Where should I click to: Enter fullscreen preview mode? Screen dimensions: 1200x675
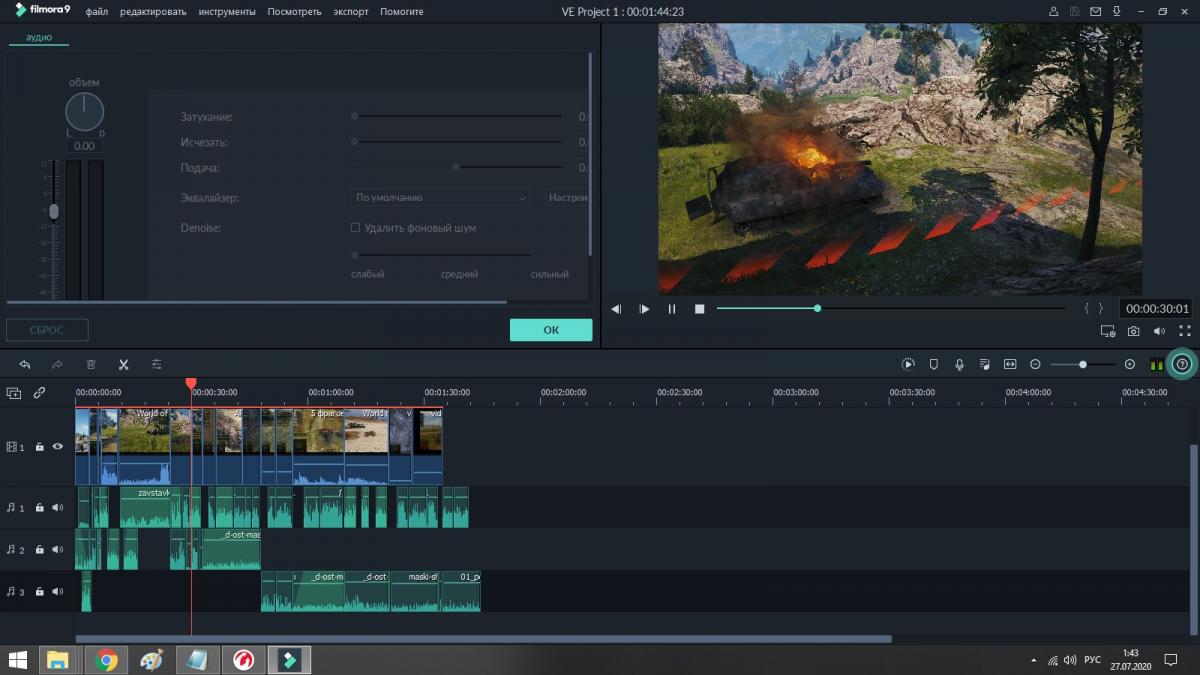pos(1185,331)
